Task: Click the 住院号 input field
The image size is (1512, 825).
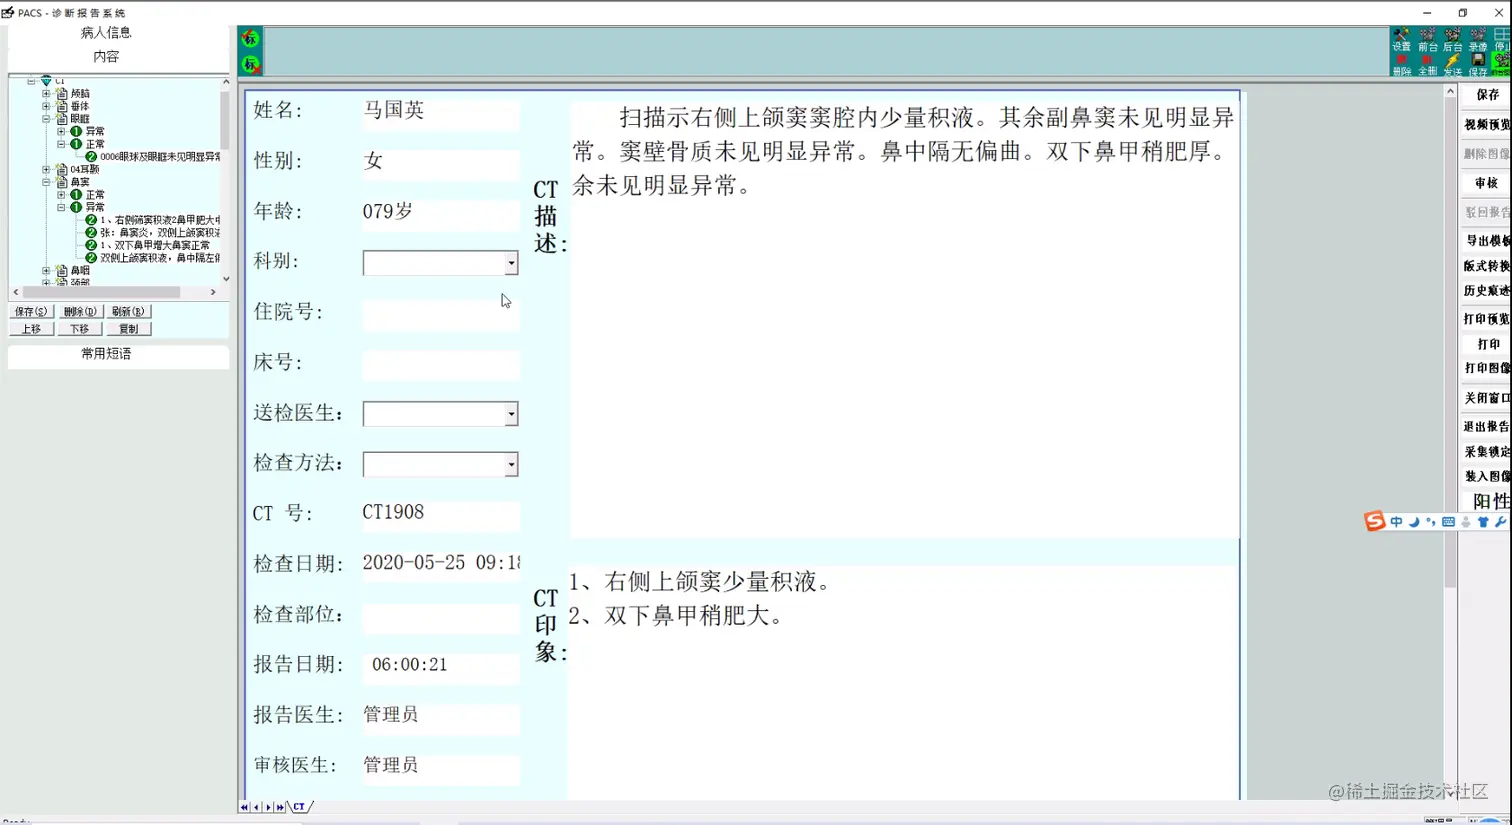Action: coord(441,314)
